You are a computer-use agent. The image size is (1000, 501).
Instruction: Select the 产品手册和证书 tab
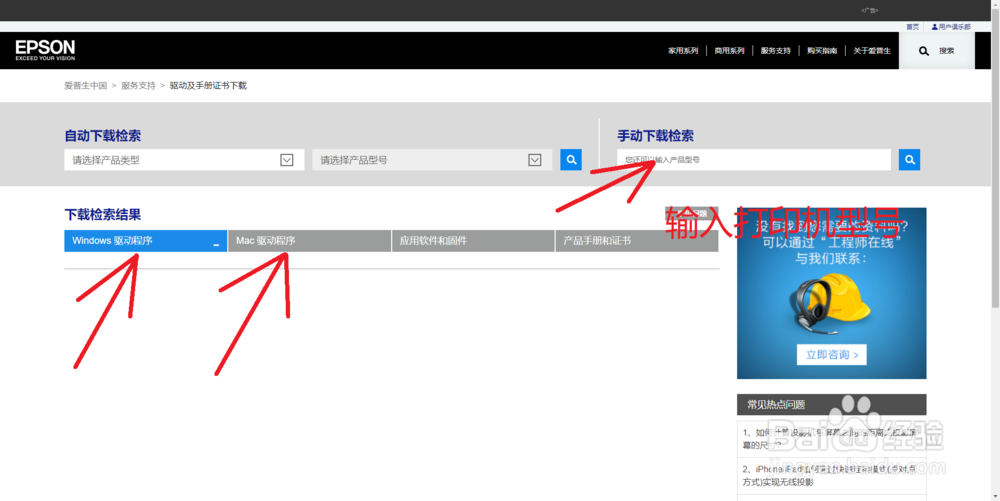pyautogui.click(x=636, y=241)
